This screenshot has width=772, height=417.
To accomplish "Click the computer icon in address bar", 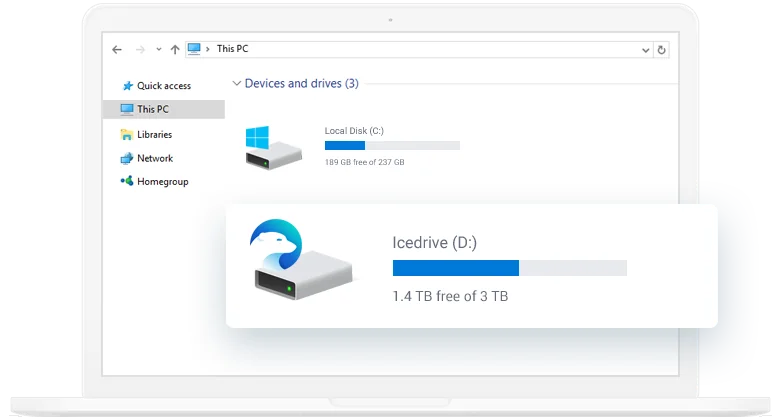I will point(194,49).
